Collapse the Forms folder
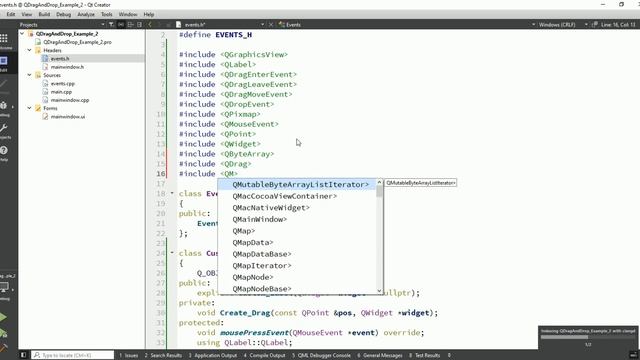Viewport: 640px width, 360px height. pyautogui.click(x=29, y=108)
